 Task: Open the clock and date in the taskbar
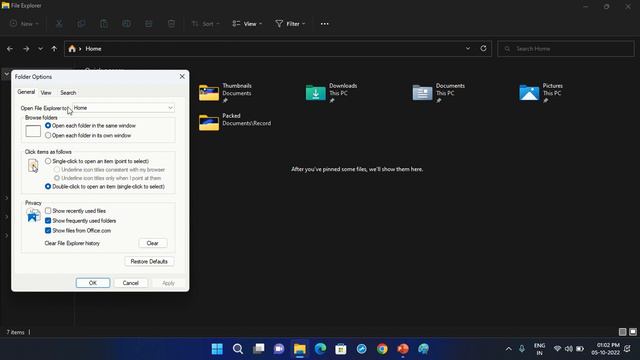point(606,349)
